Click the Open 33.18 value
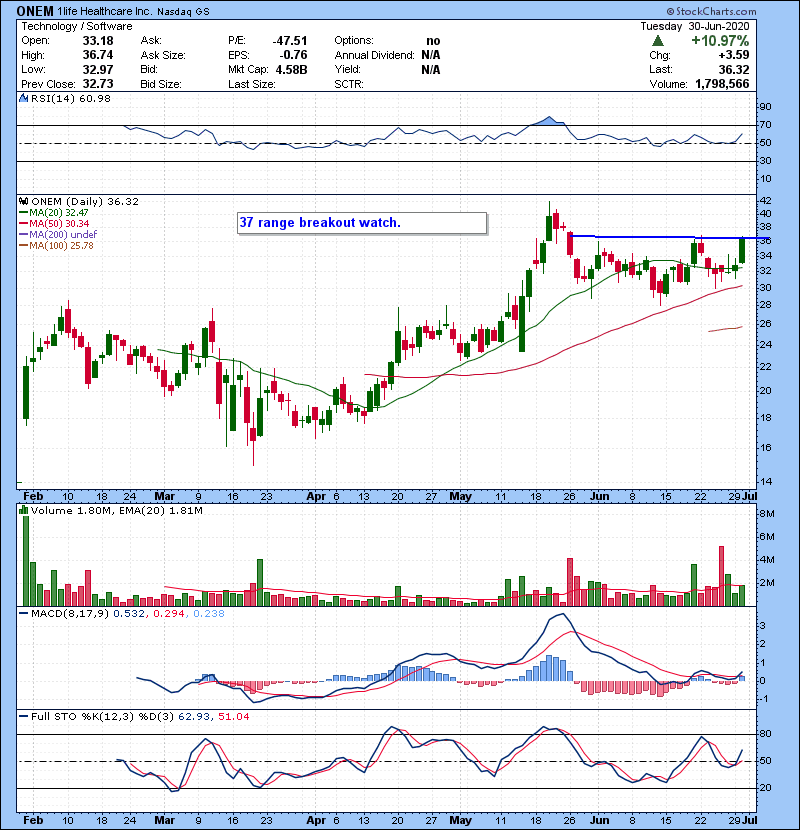 click(98, 41)
